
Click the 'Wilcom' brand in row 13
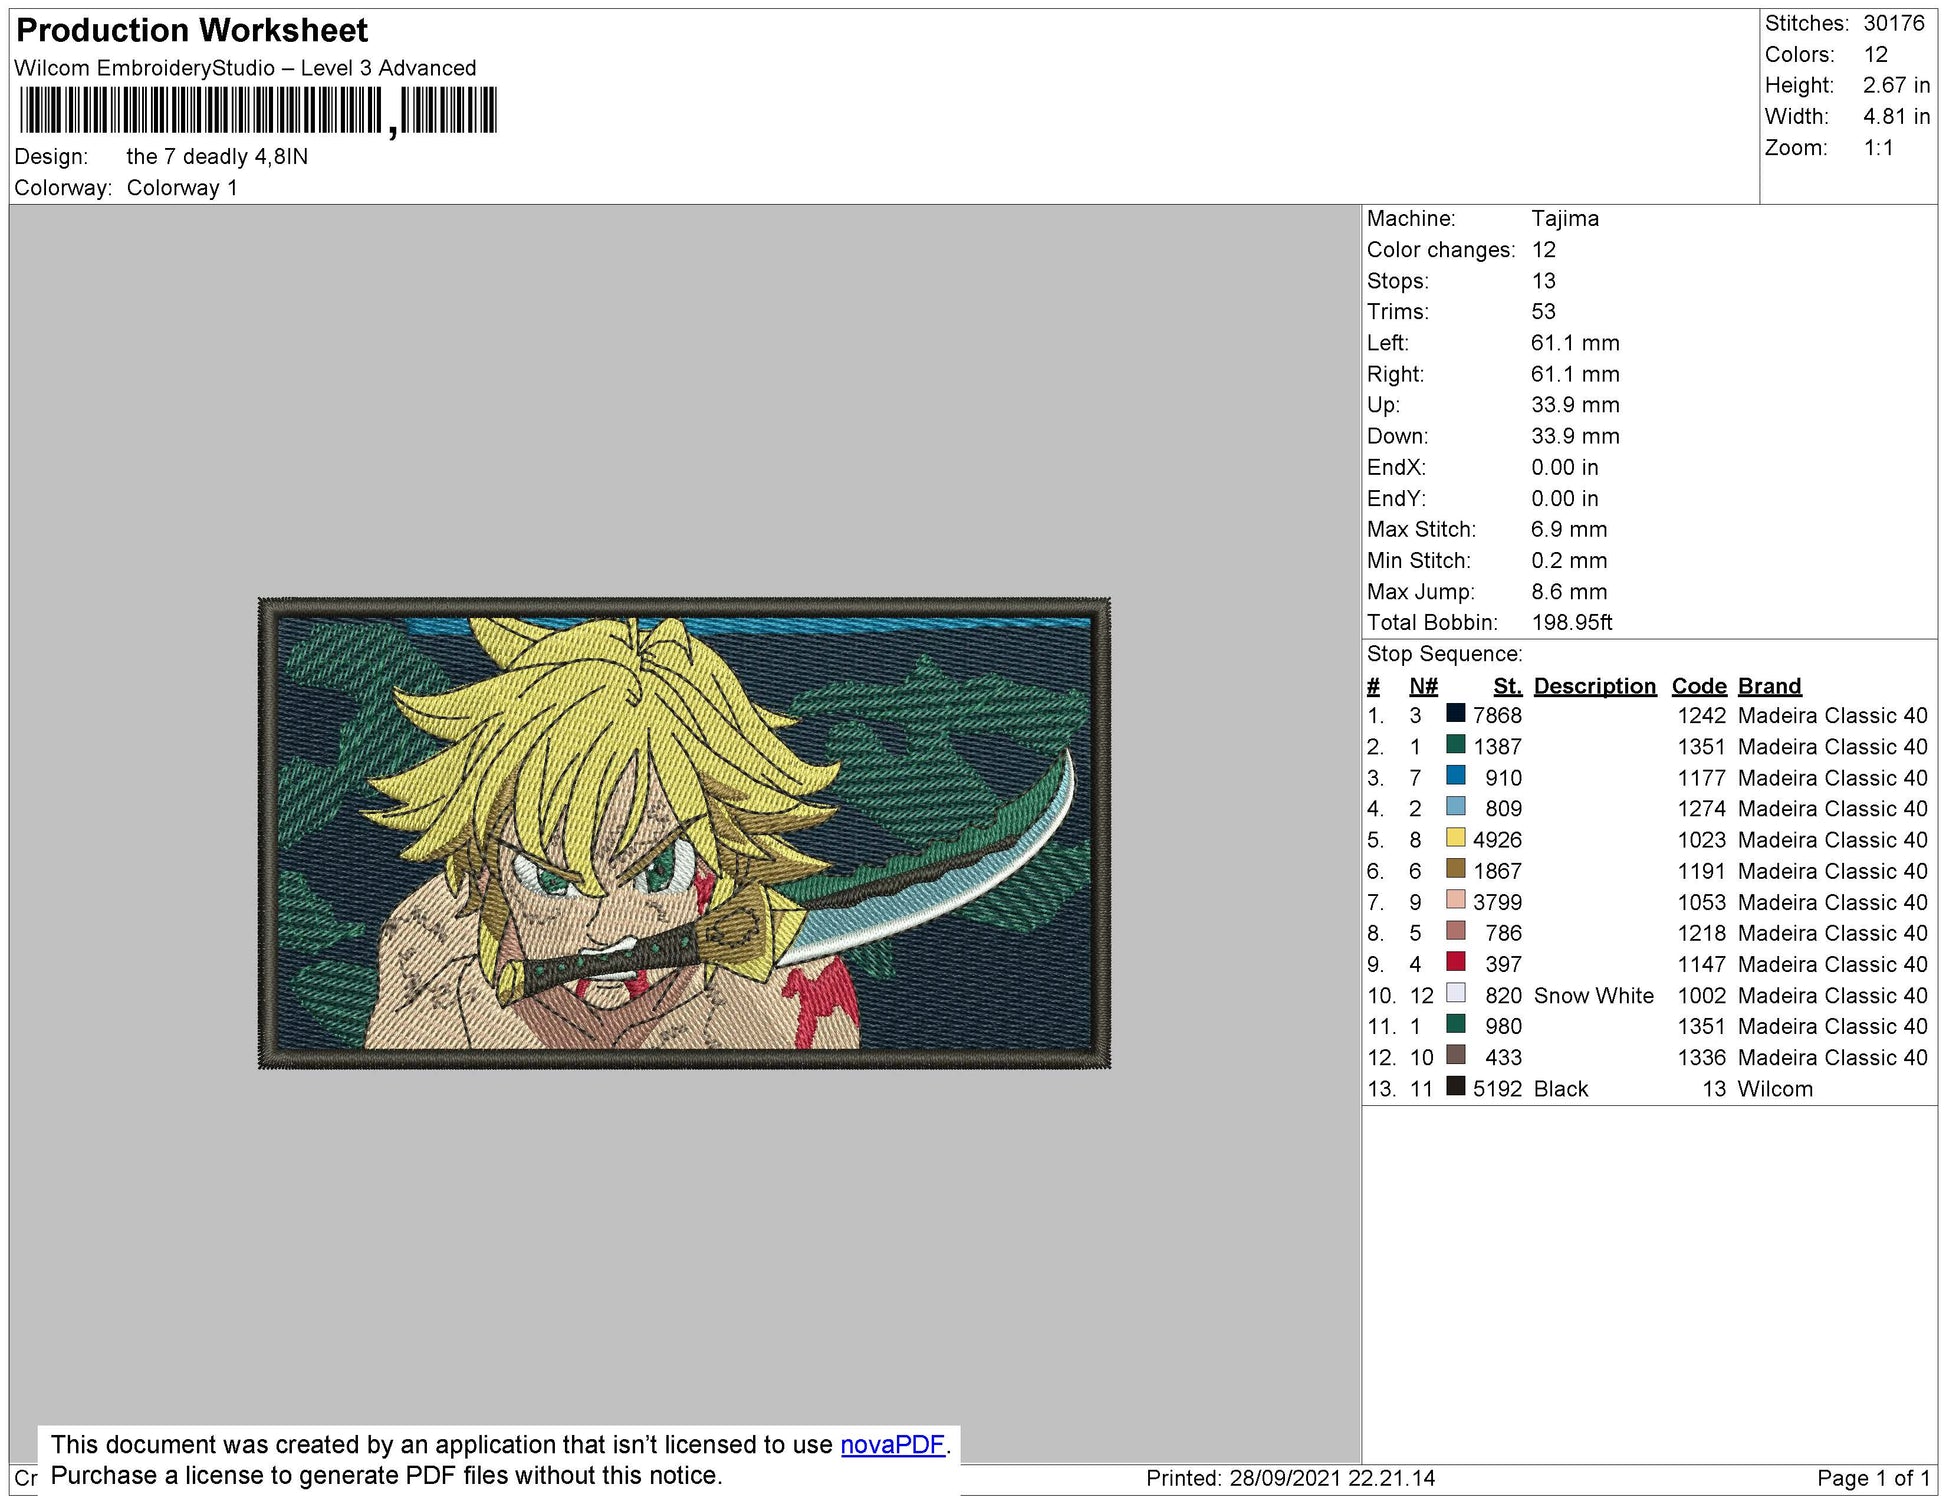point(1774,1088)
